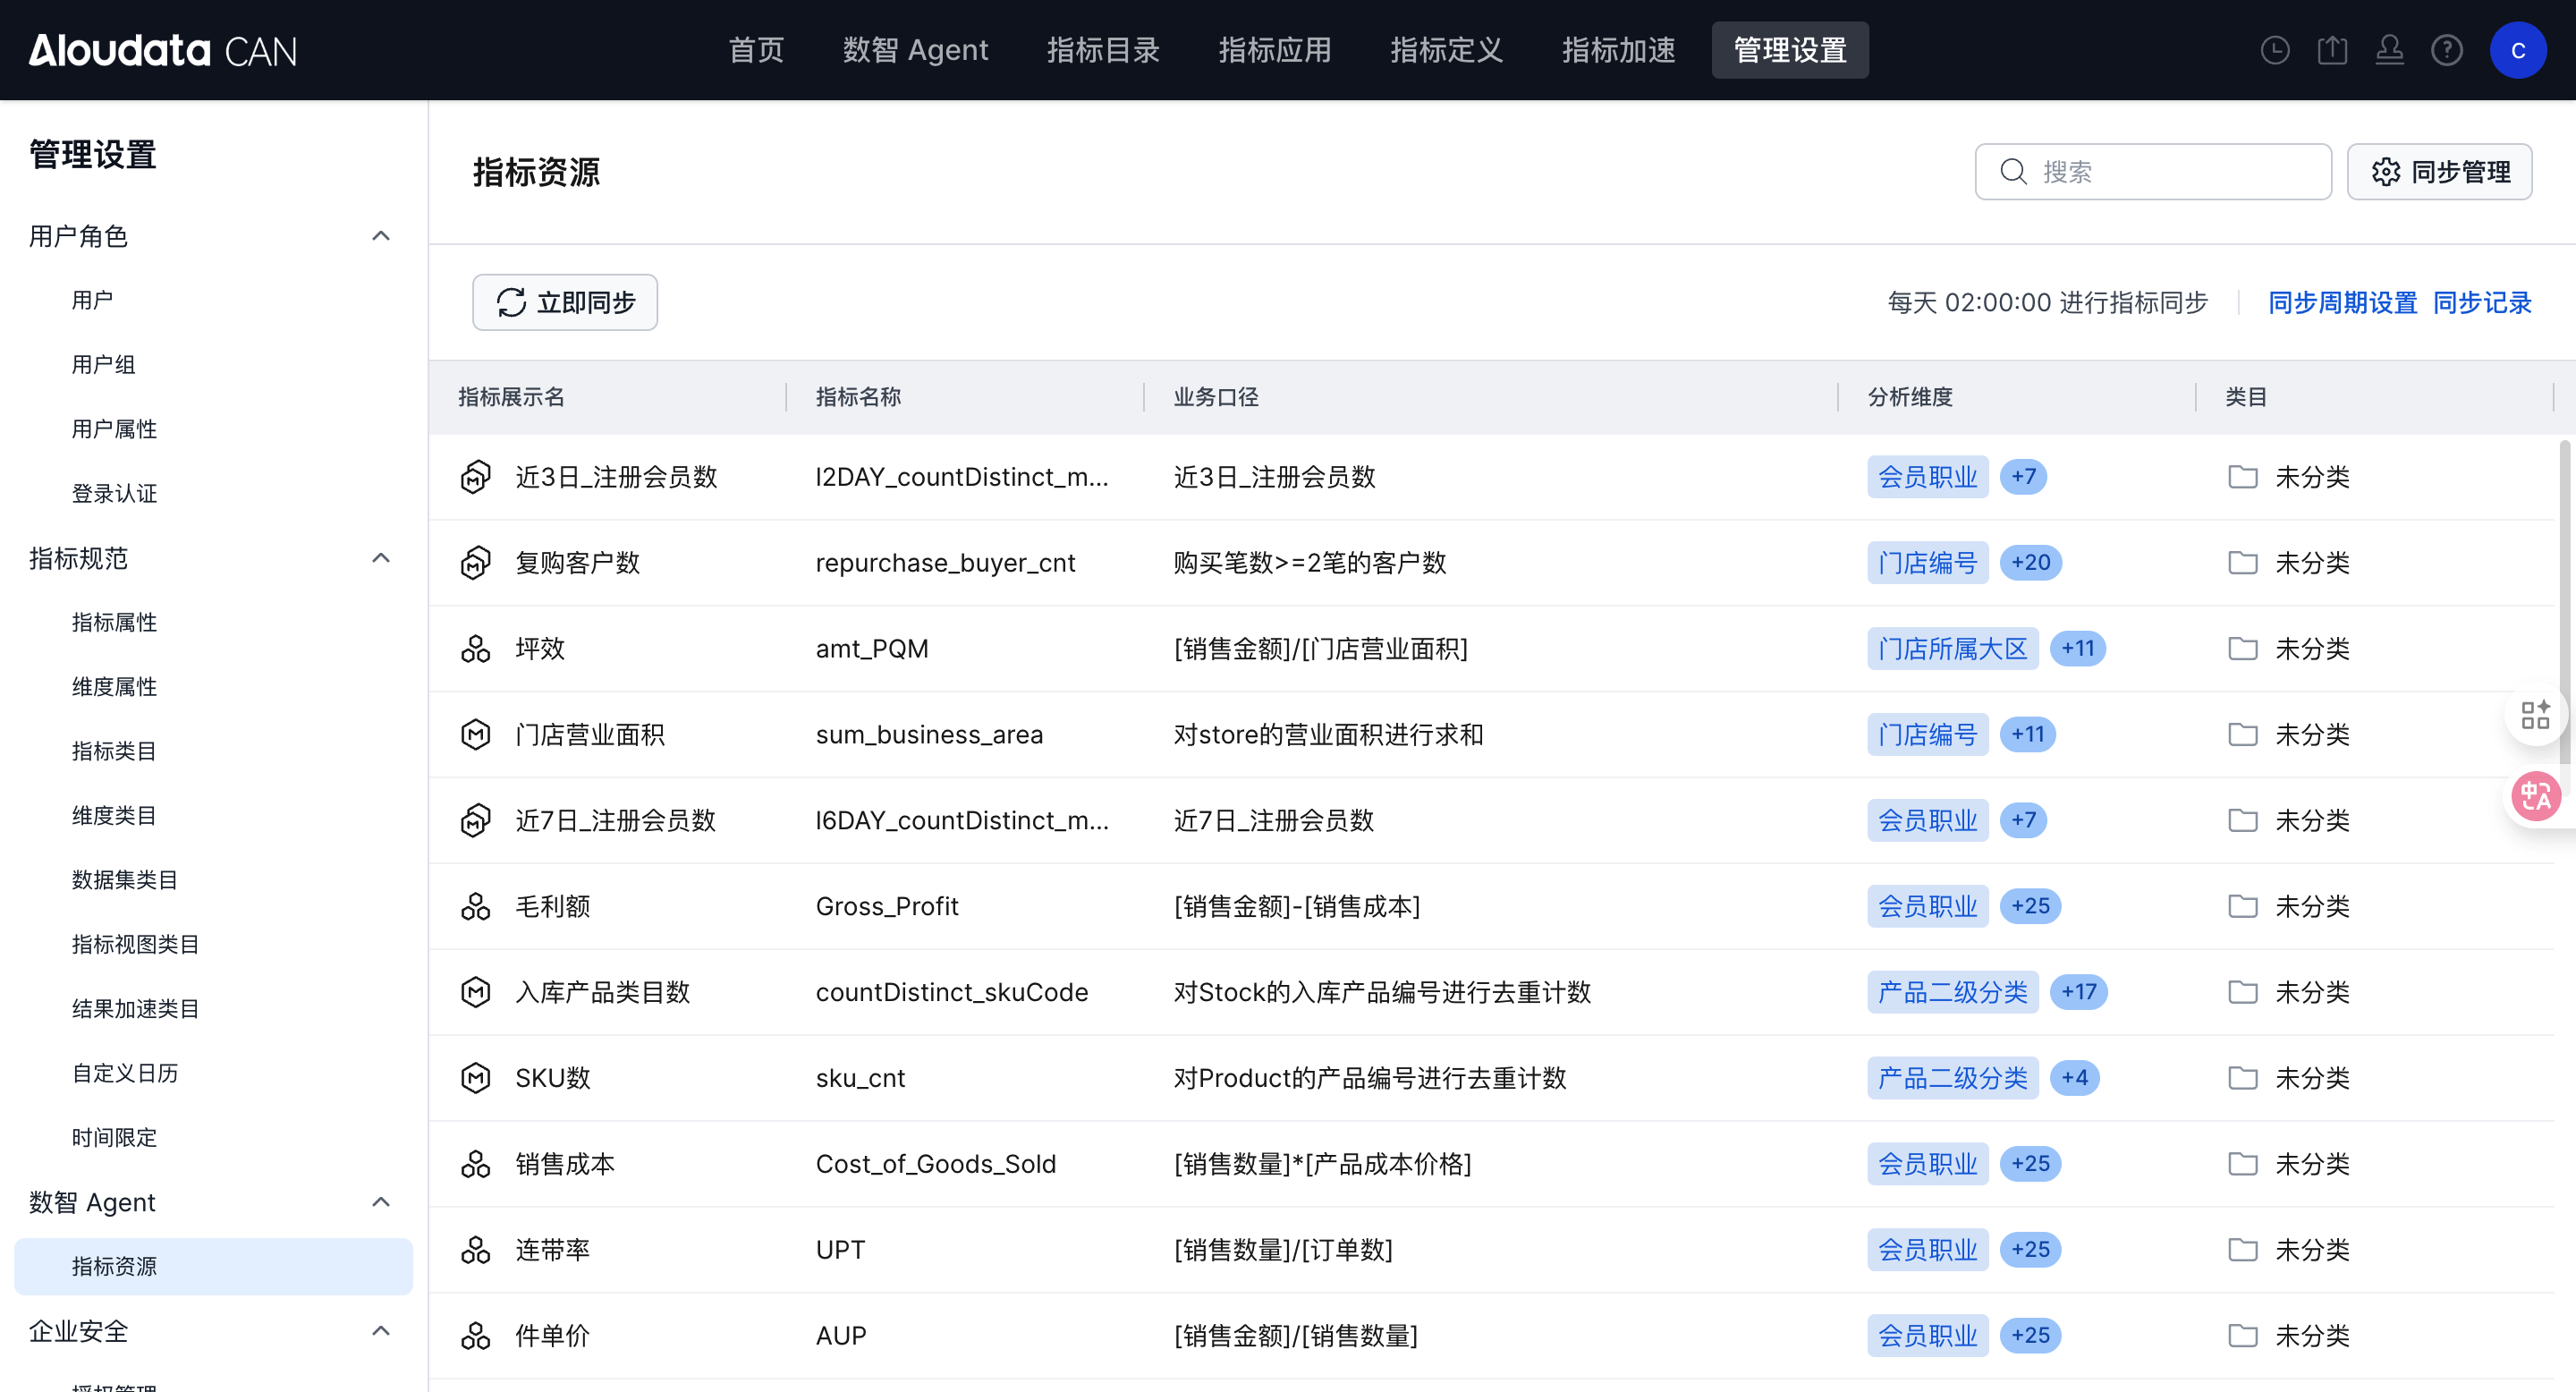The height and width of the screenshot is (1392, 2576).
Task: Open the 指标加速 top navigation item
Action: [1618, 50]
